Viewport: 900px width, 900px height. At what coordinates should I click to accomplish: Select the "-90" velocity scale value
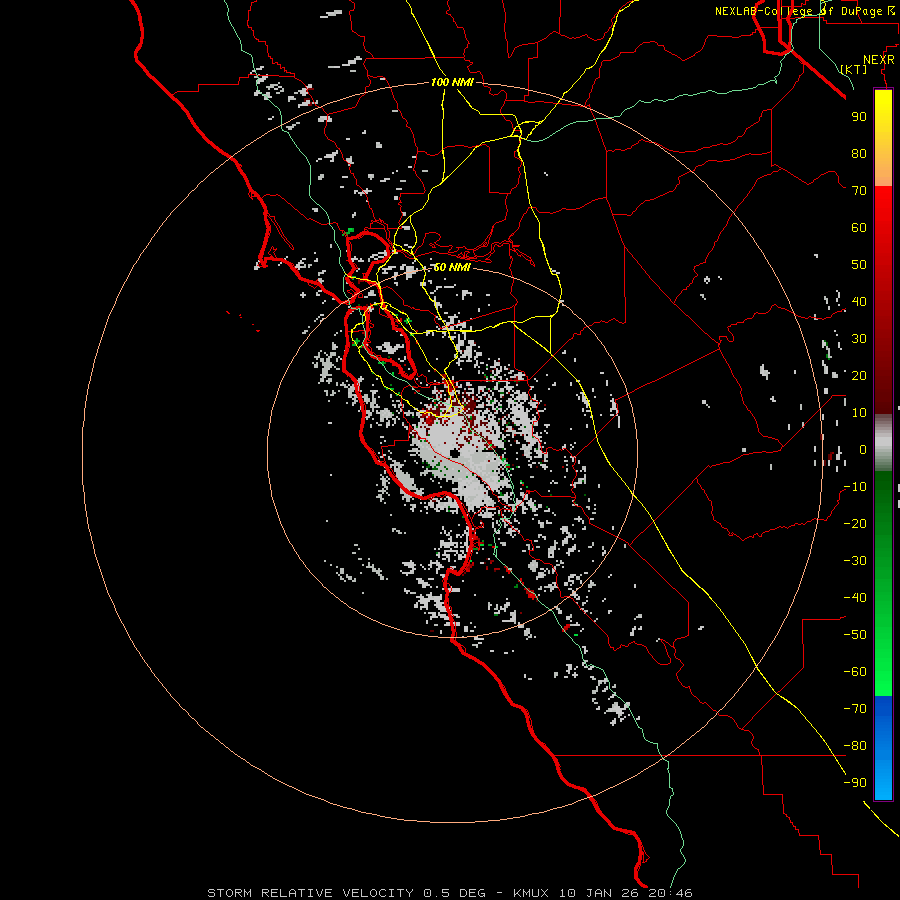(x=855, y=783)
